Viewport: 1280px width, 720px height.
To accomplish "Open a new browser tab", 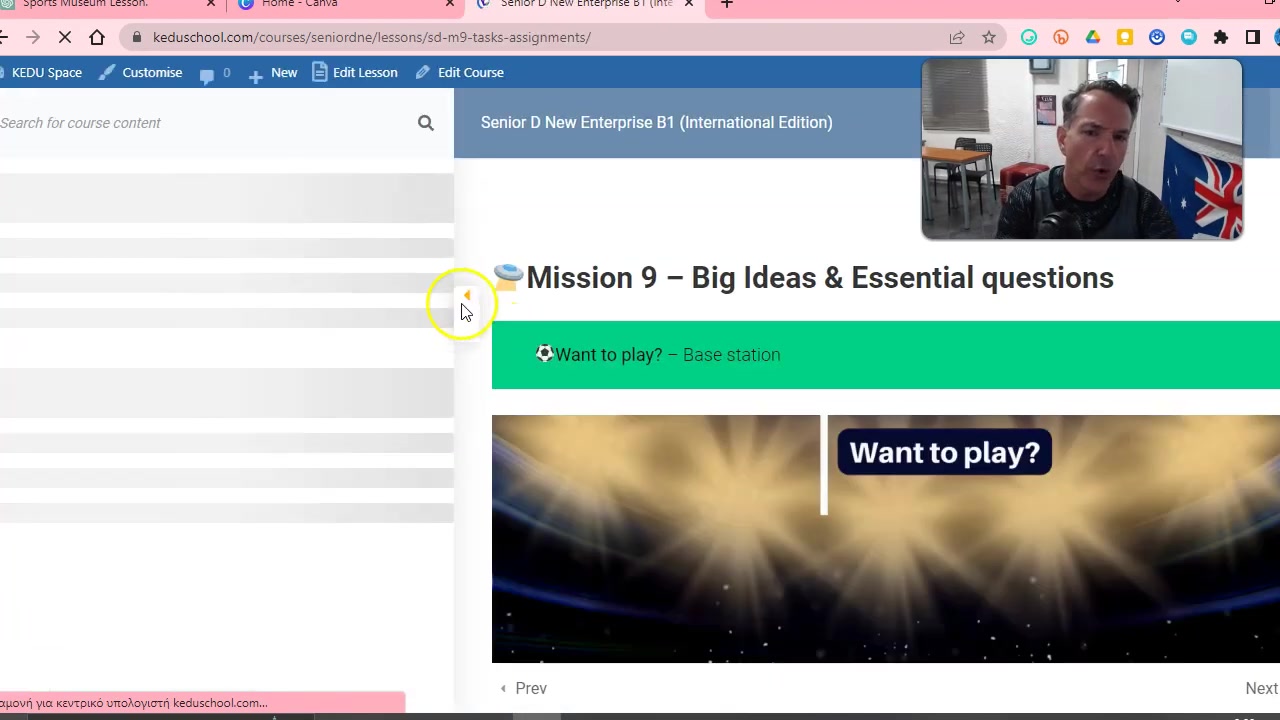I will [727, 4].
